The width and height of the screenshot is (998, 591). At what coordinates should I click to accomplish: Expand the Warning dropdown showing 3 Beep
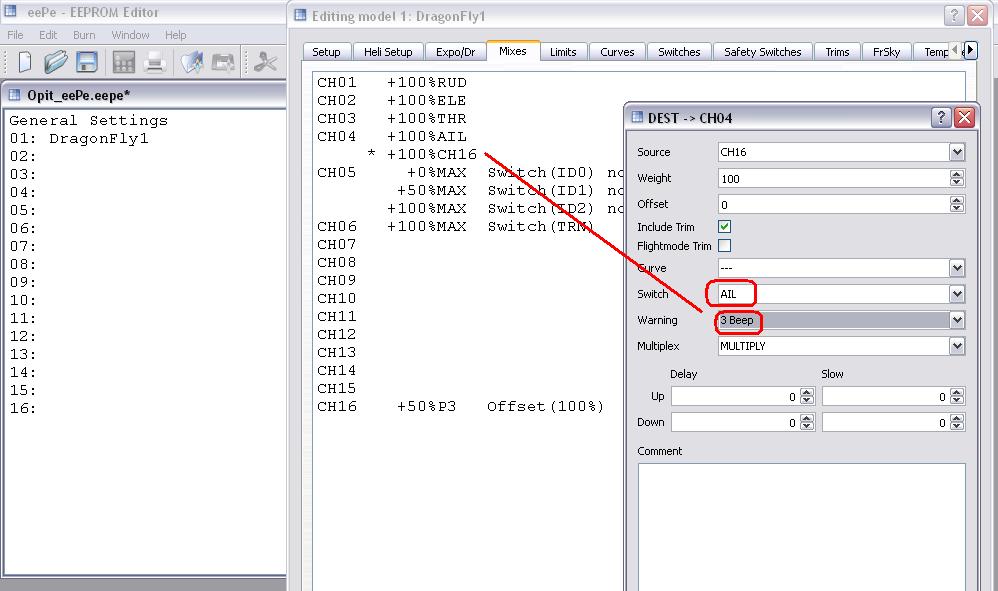[956, 320]
